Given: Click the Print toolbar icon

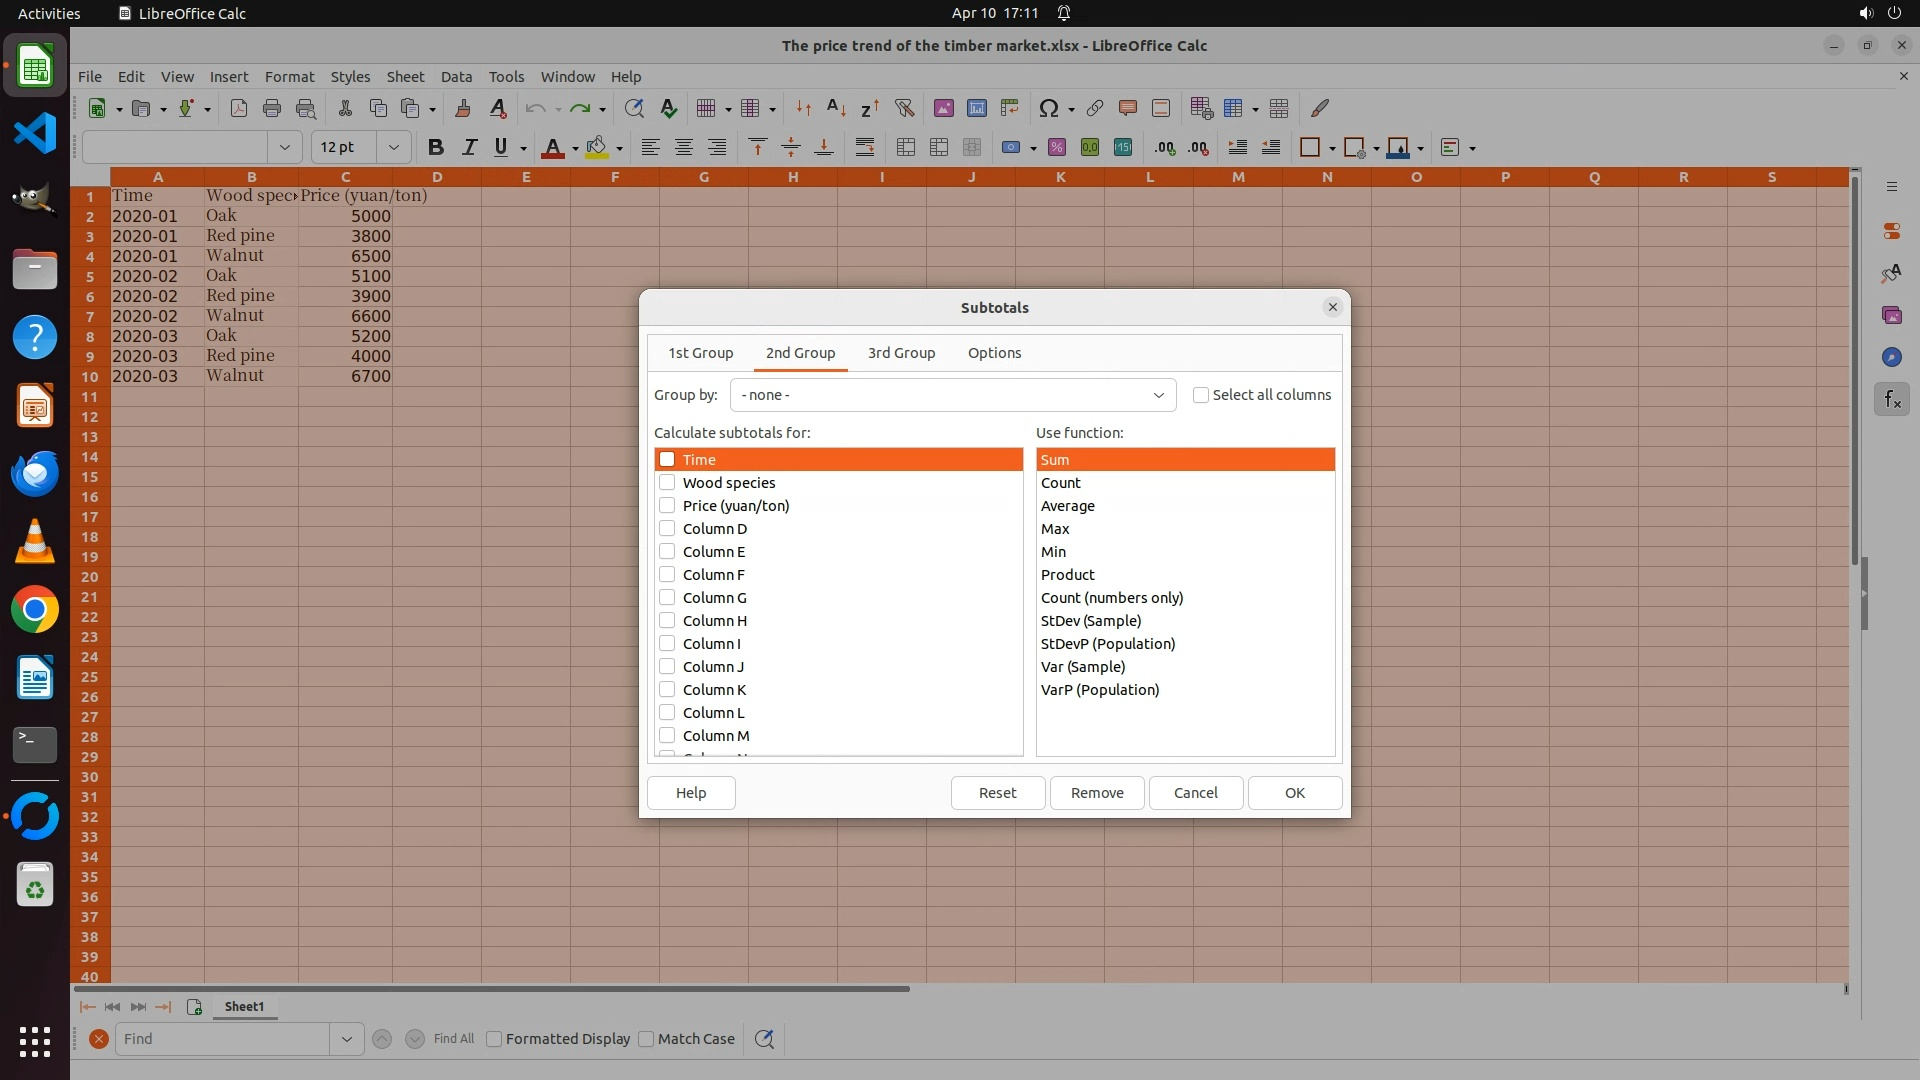Looking at the screenshot, I should tap(271, 108).
